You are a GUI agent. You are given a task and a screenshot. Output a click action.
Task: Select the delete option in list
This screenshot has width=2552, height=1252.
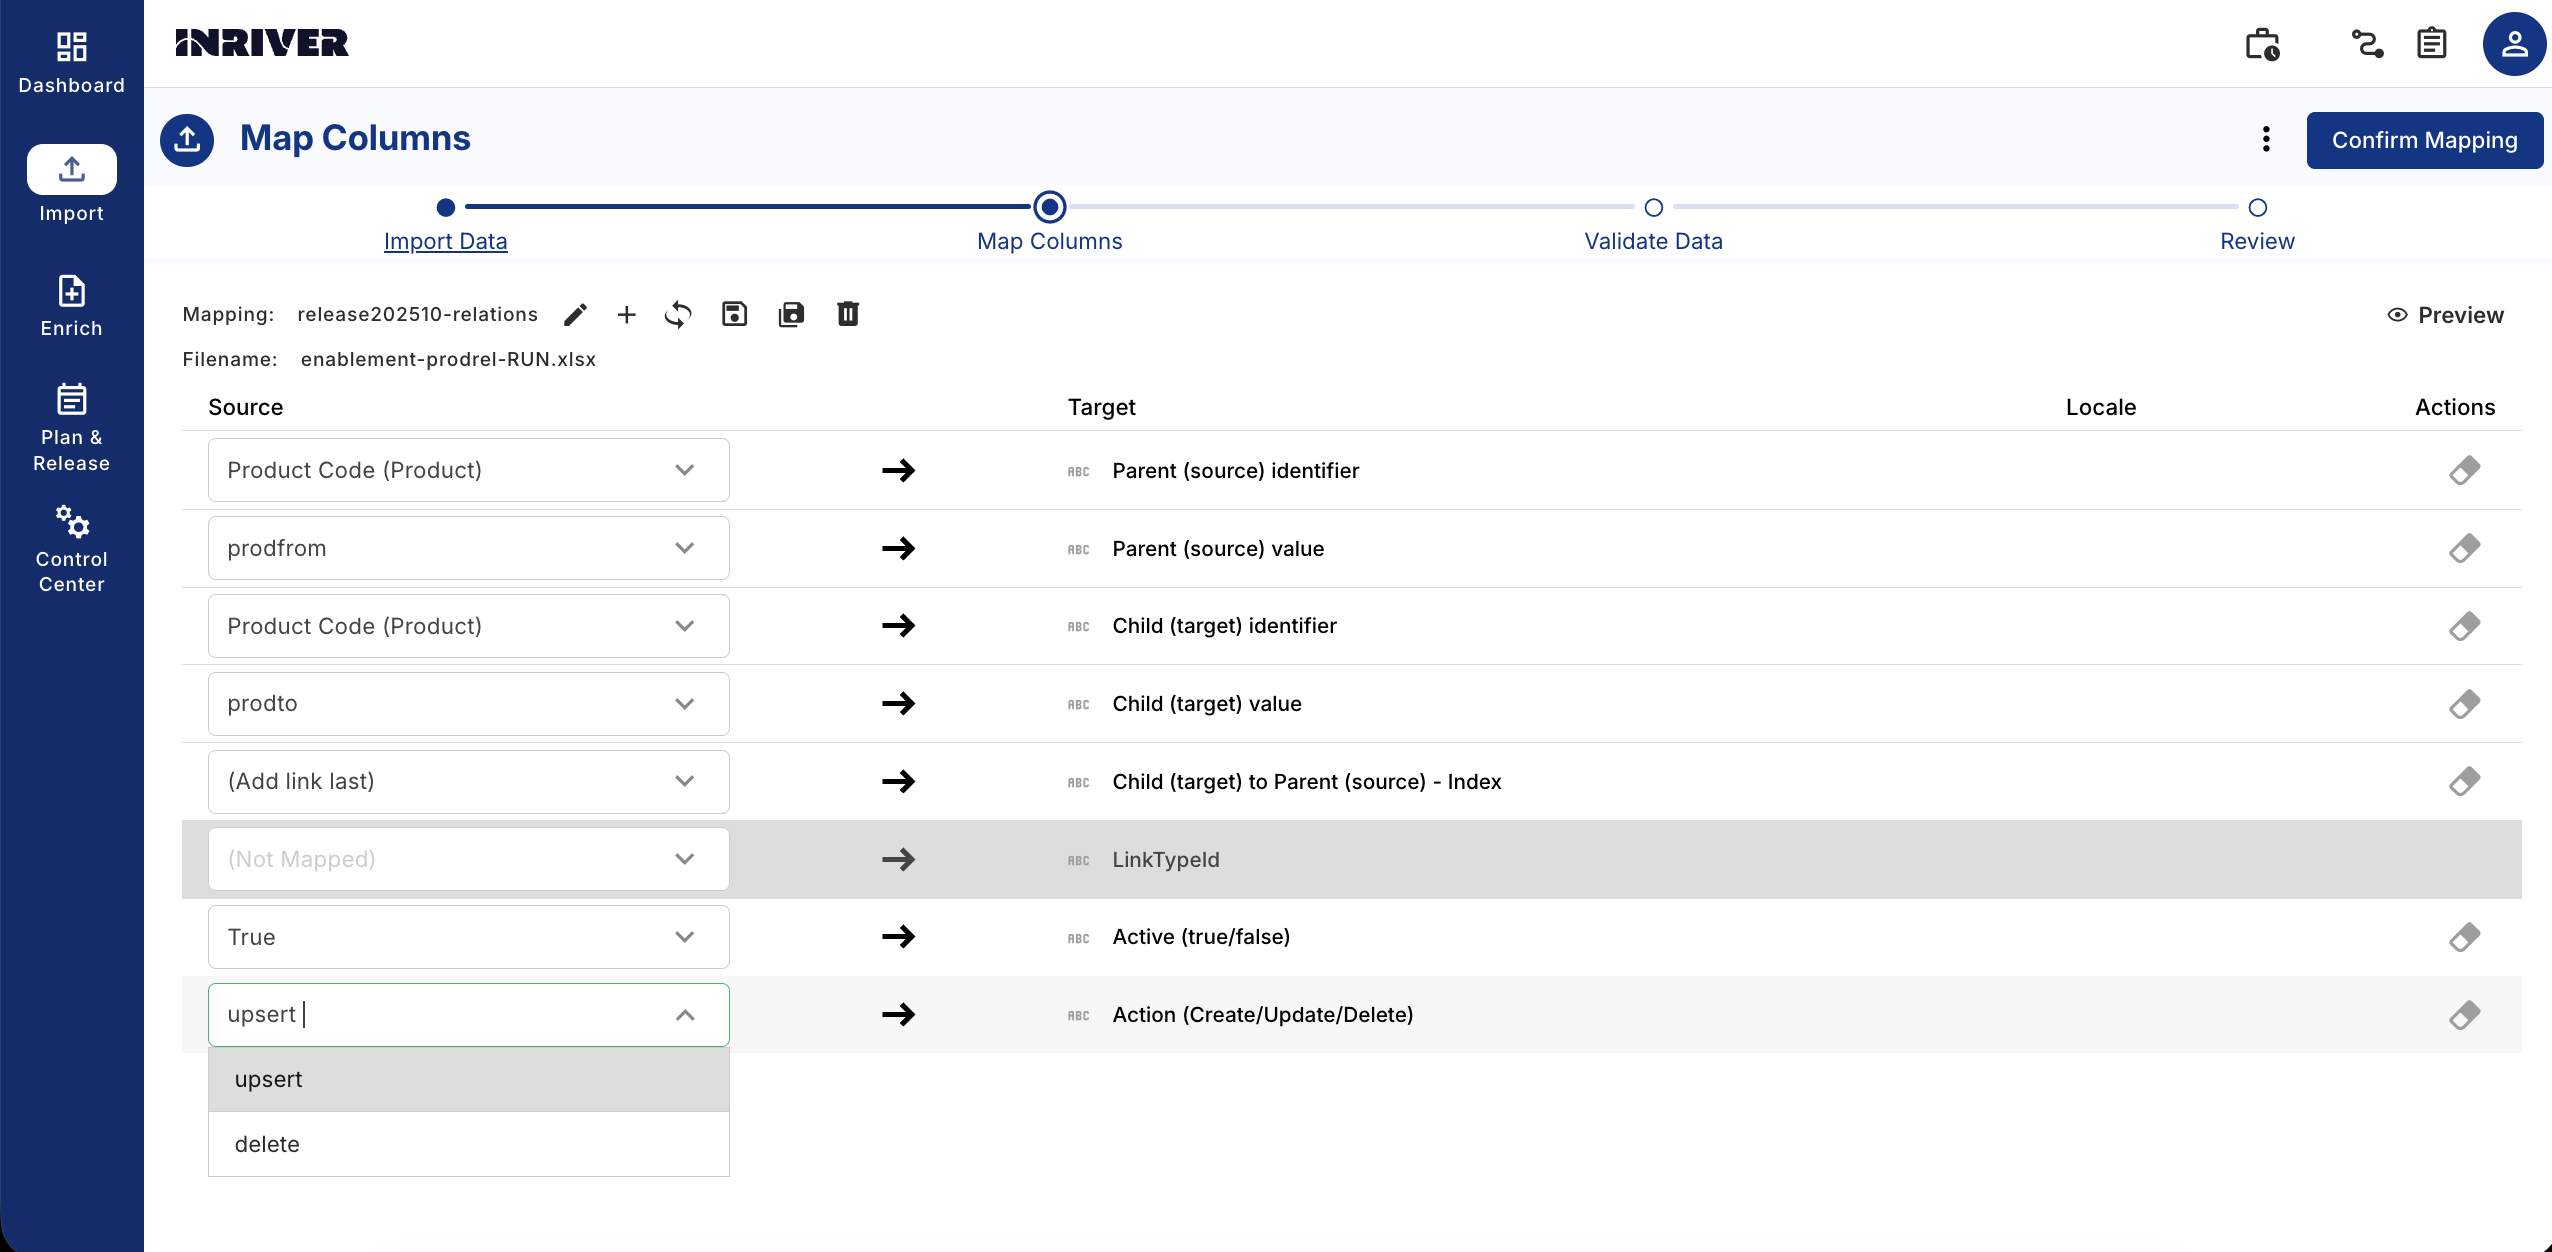pyautogui.click(x=468, y=1144)
